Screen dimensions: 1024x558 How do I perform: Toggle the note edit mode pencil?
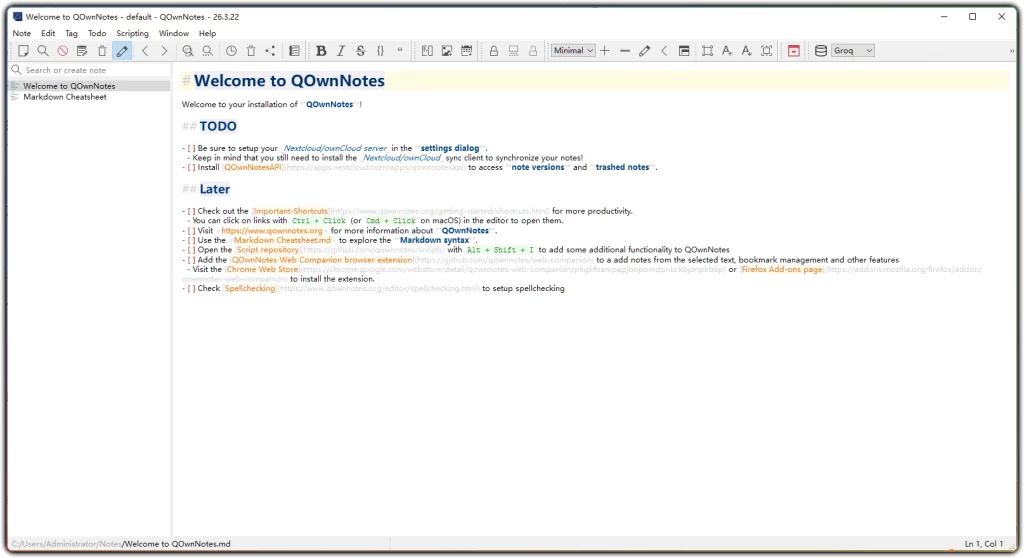[122, 51]
